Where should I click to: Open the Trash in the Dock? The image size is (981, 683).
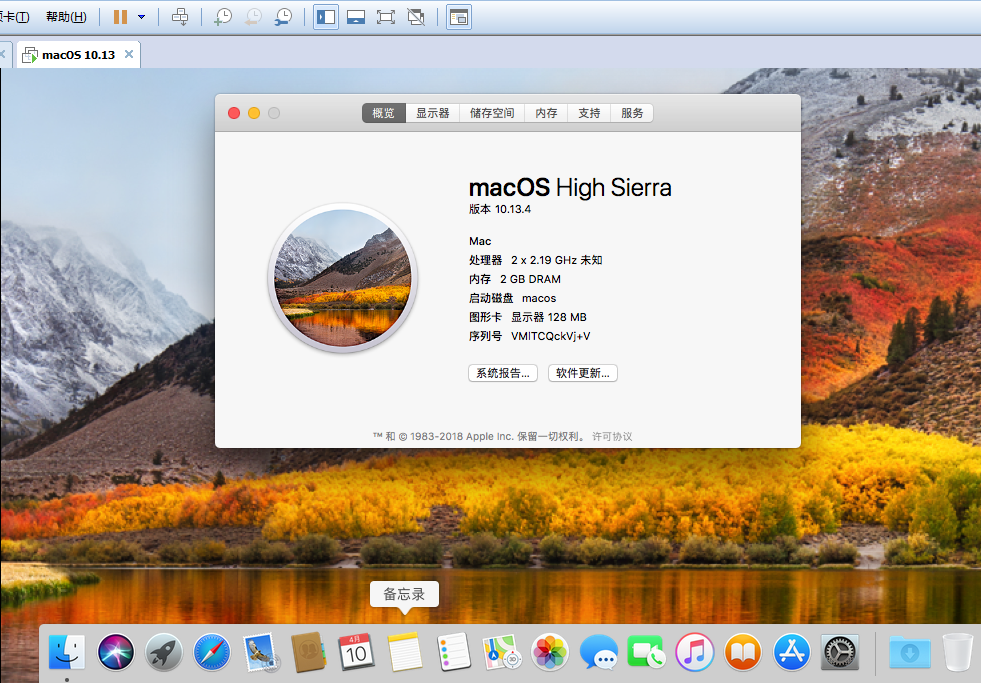957,652
